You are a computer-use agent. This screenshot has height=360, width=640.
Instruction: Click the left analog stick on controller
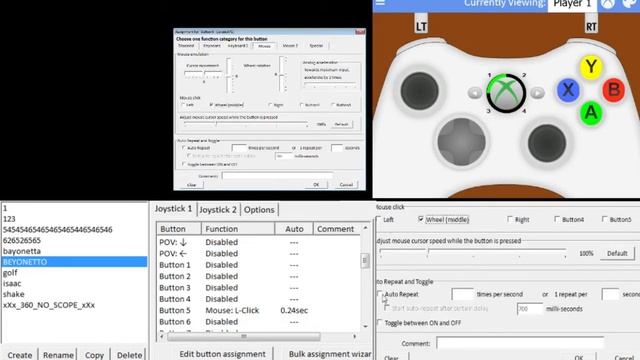[x=419, y=91]
